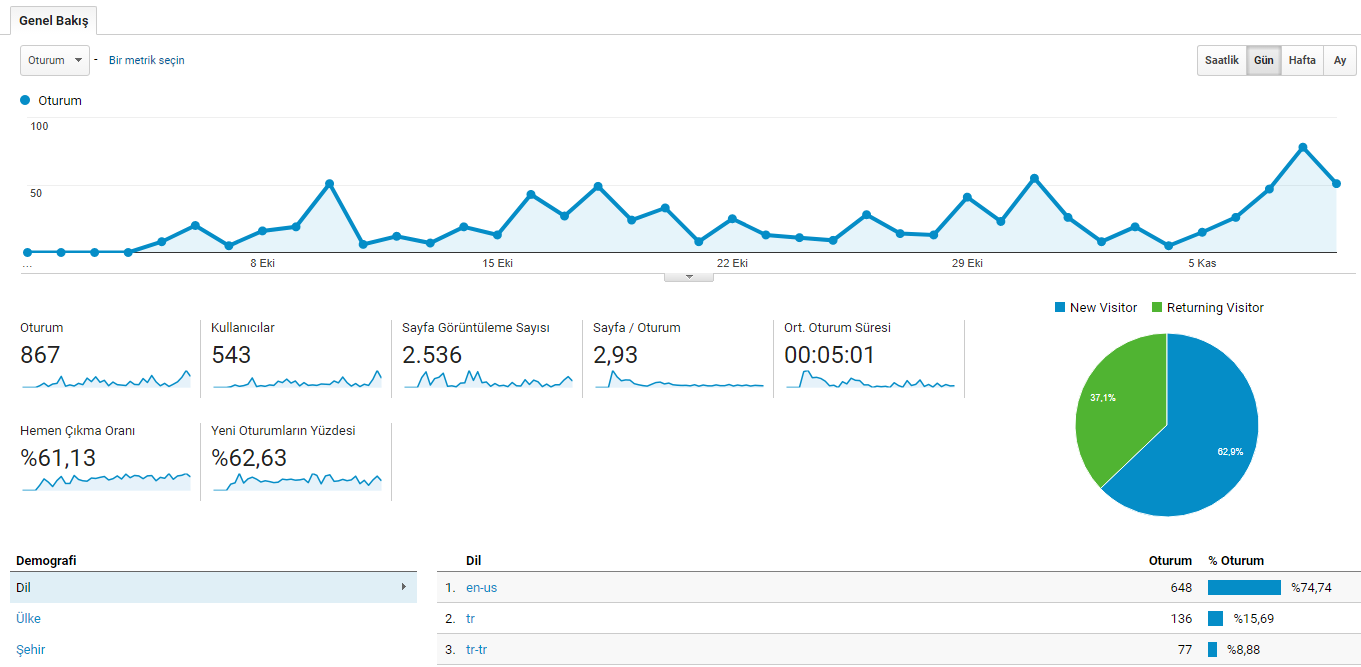The width and height of the screenshot is (1361, 667).
Task: Select the Kullanıcılar sparkline chart
Action: (x=297, y=379)
